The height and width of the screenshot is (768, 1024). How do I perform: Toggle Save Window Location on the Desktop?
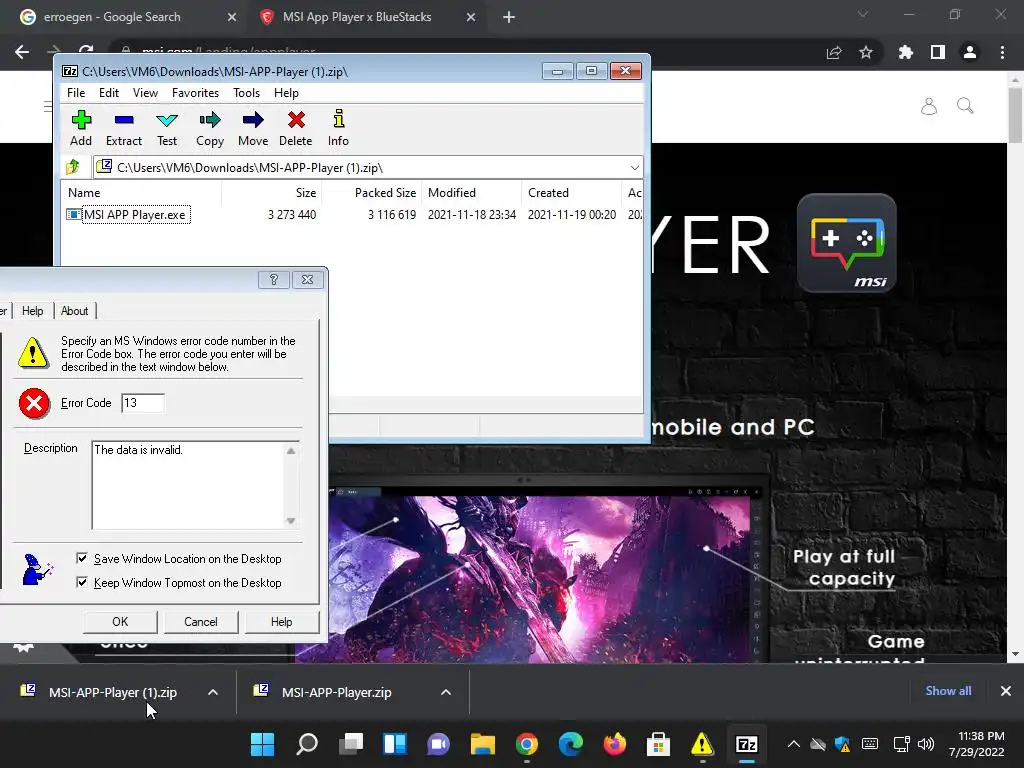point(82,558)
